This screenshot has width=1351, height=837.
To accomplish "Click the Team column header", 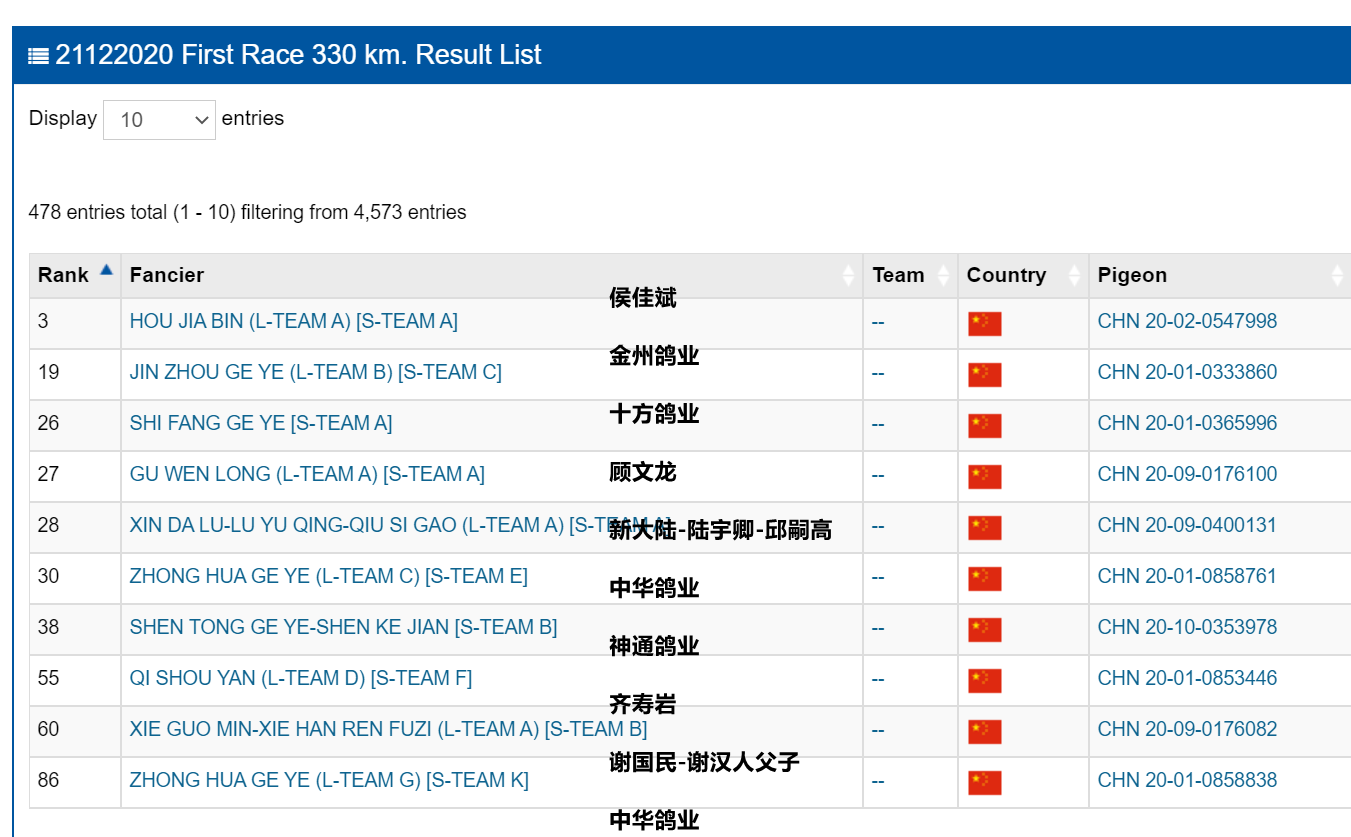I will tap(910, 275).
